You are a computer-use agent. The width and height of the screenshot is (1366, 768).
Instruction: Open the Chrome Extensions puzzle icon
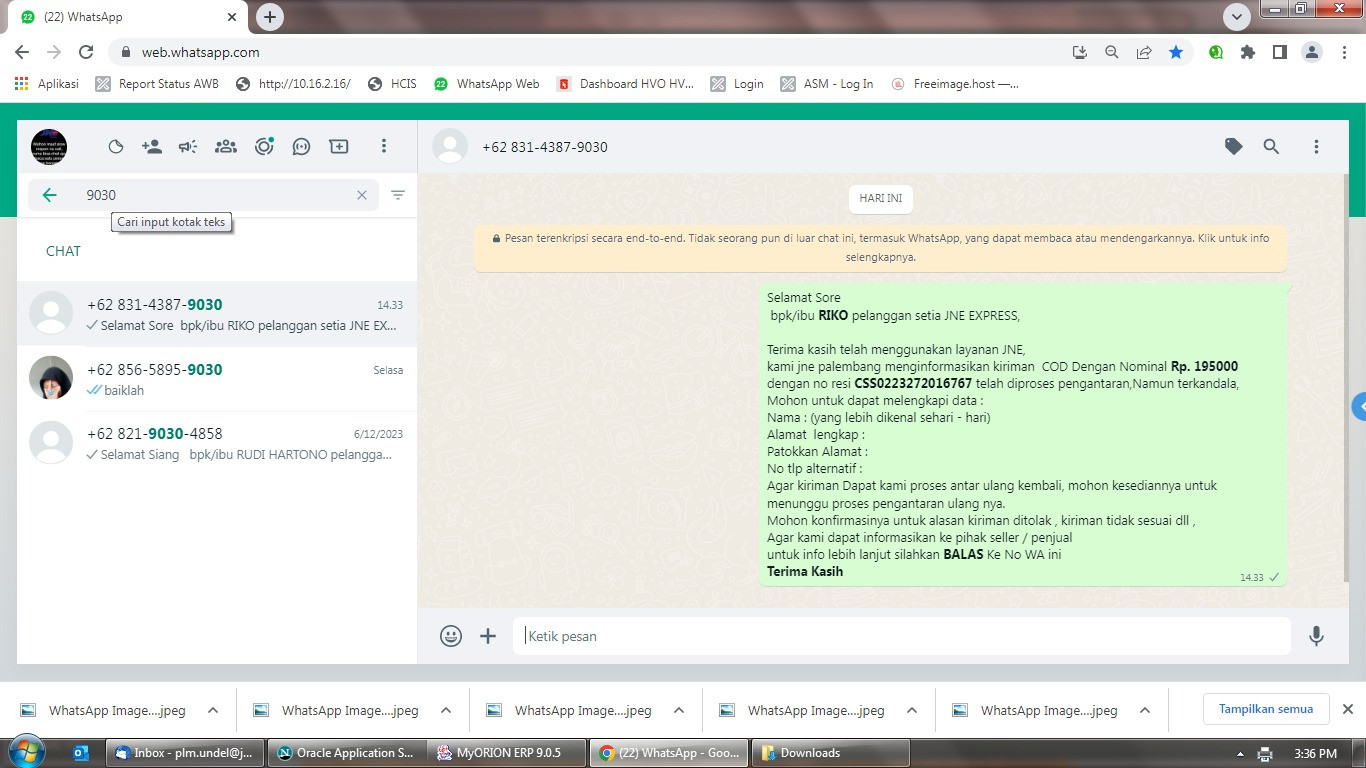(x=1248, y=52)
